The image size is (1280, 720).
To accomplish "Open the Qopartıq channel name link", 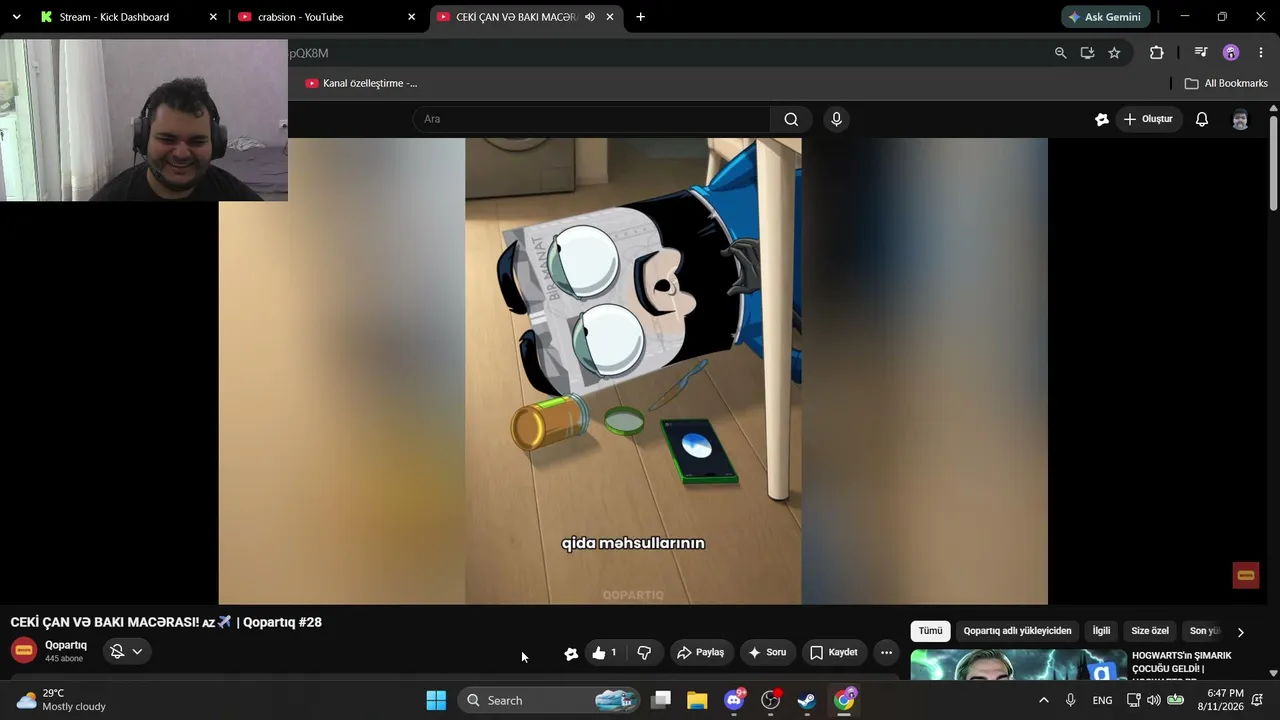I will tap(66, 645).
